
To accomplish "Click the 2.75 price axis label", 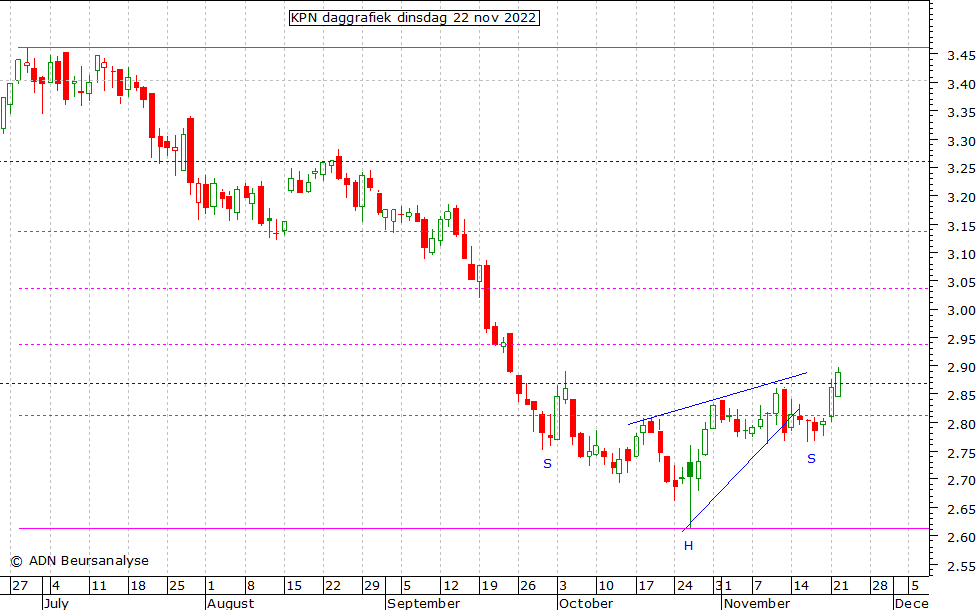I will pos(961,453).
